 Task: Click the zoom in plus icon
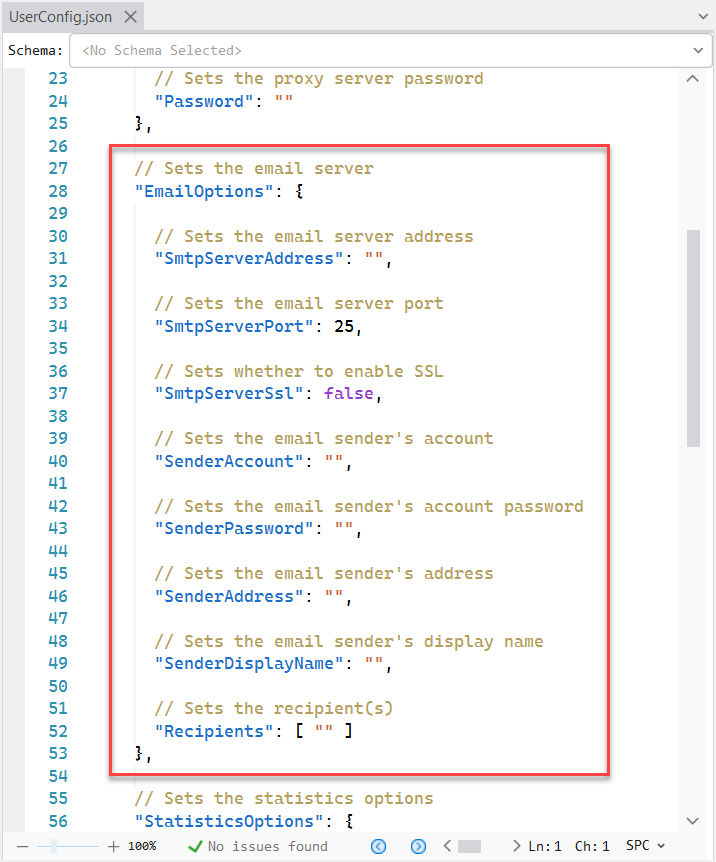coord(113,846)
